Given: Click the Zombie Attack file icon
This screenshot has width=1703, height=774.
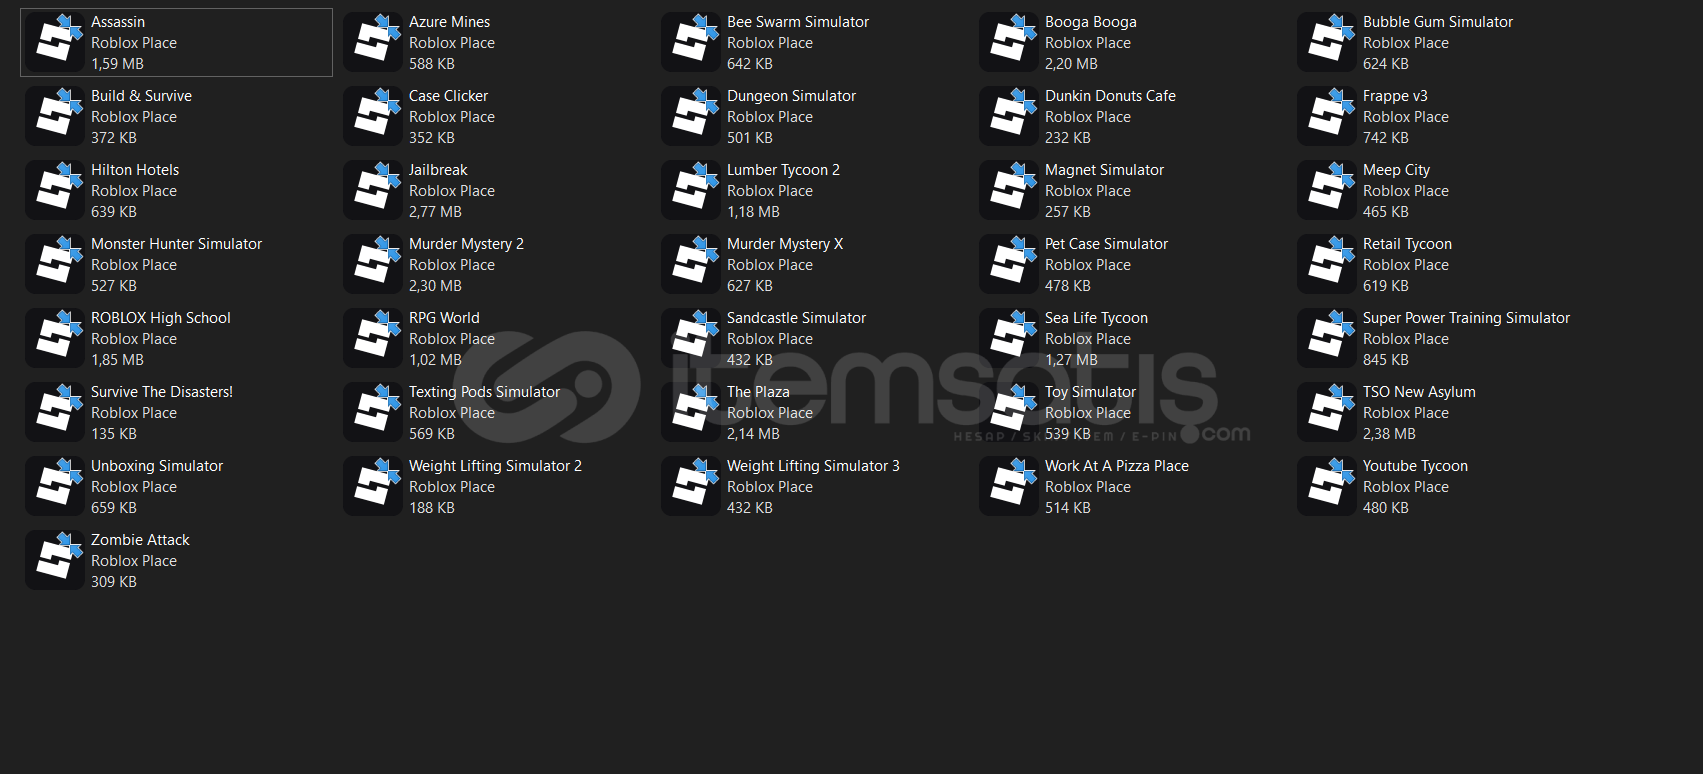Looking at the screenshot, I should pos(56,560).
